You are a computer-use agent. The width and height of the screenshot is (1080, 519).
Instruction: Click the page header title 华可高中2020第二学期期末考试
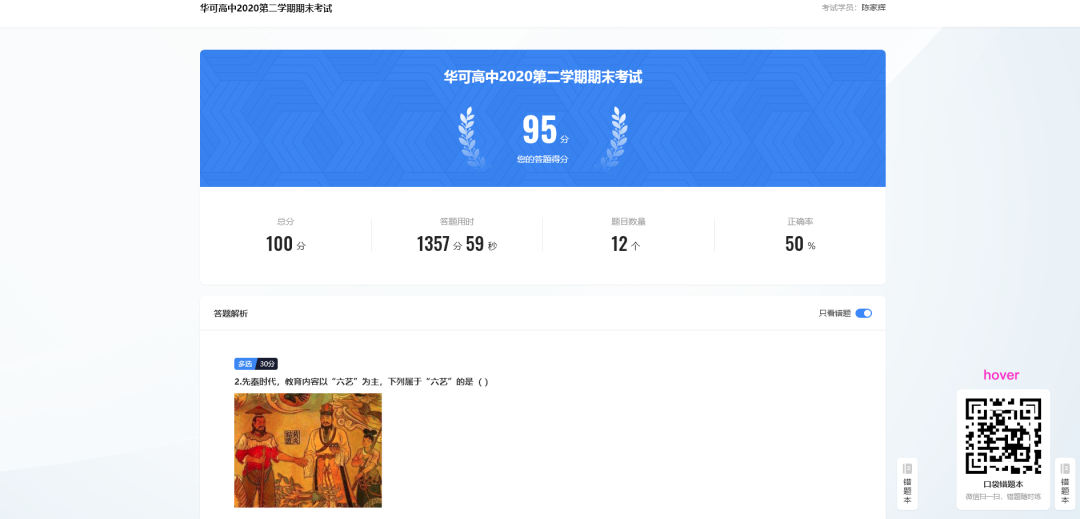pos(266,8)
